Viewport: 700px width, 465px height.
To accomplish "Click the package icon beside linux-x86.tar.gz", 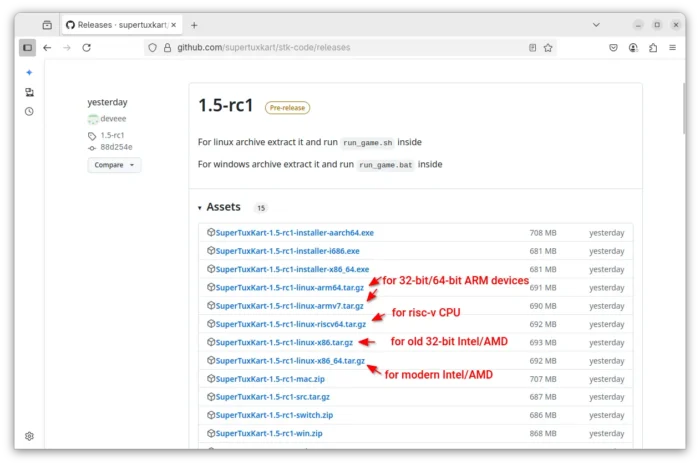I will [211, 342].
